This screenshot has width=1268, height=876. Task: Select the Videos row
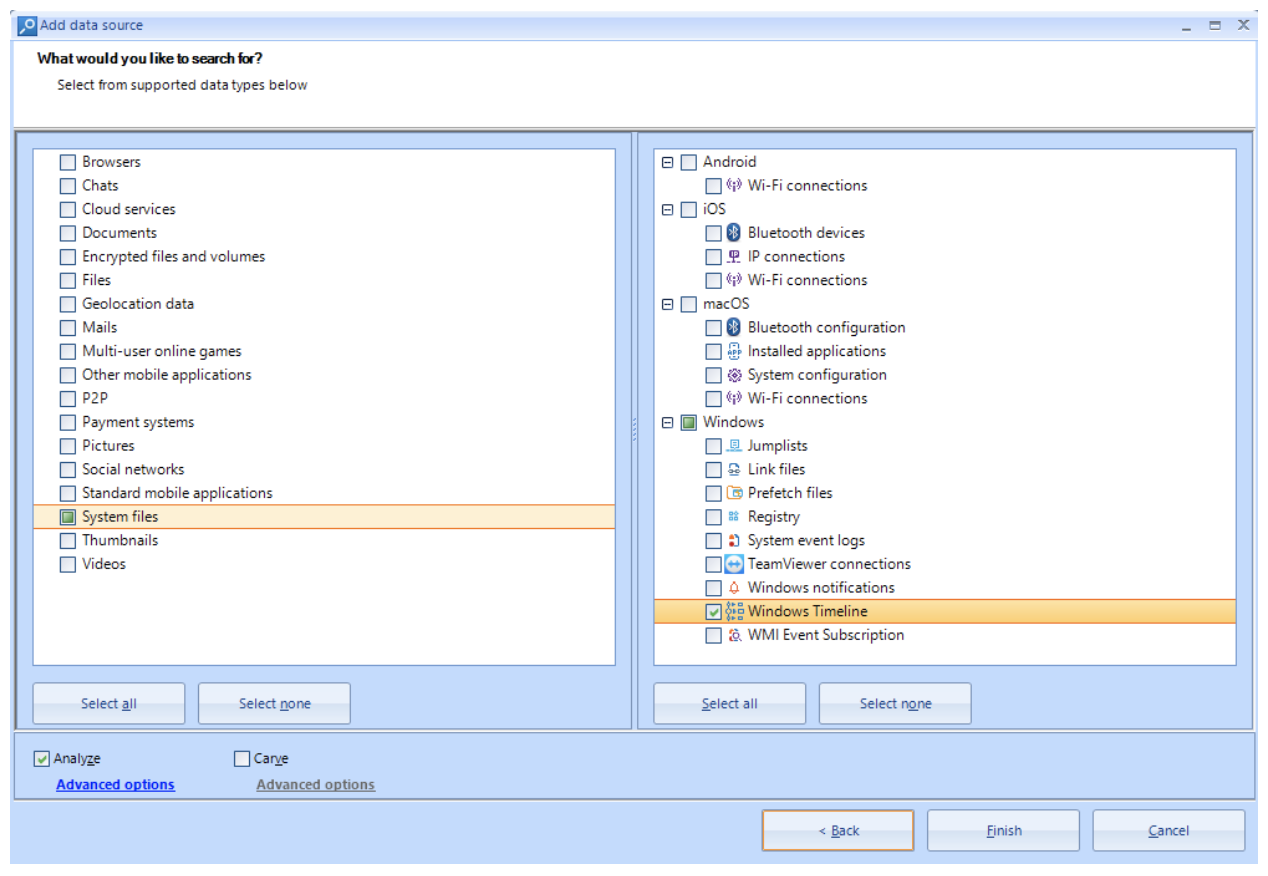point(324,564)
